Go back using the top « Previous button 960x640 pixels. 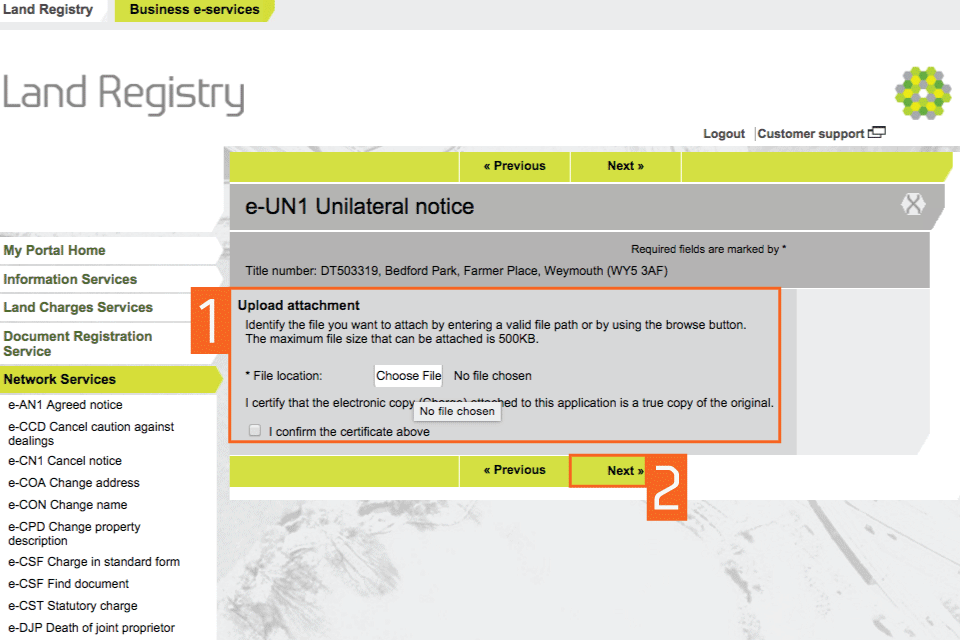pos(514,166)
